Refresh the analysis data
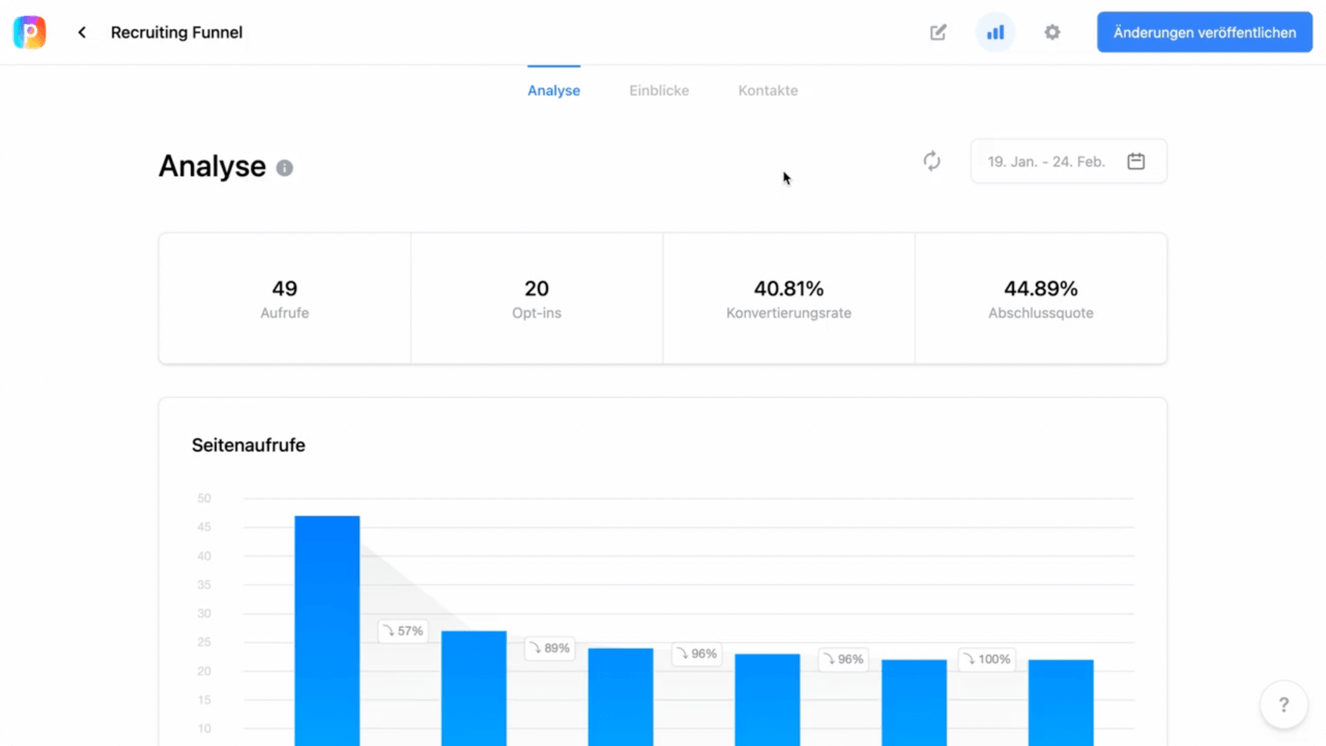 [932, 161]
